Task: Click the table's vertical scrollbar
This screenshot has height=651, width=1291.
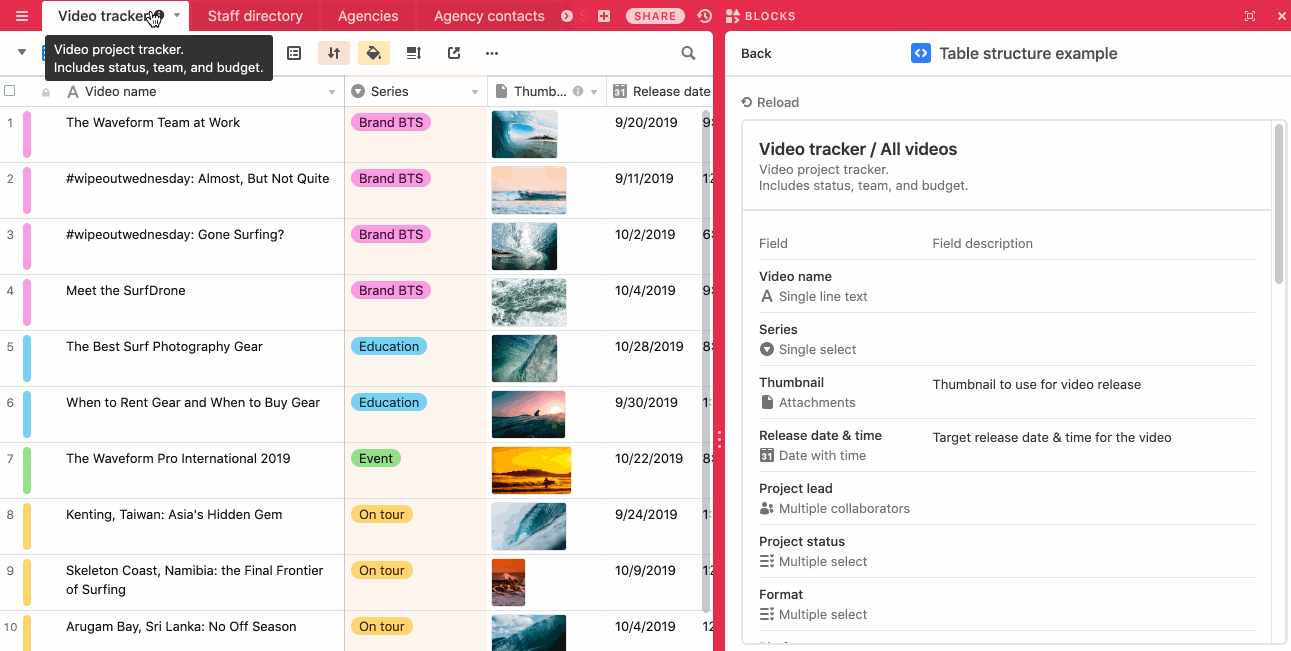Action: [x=706, y=361]
